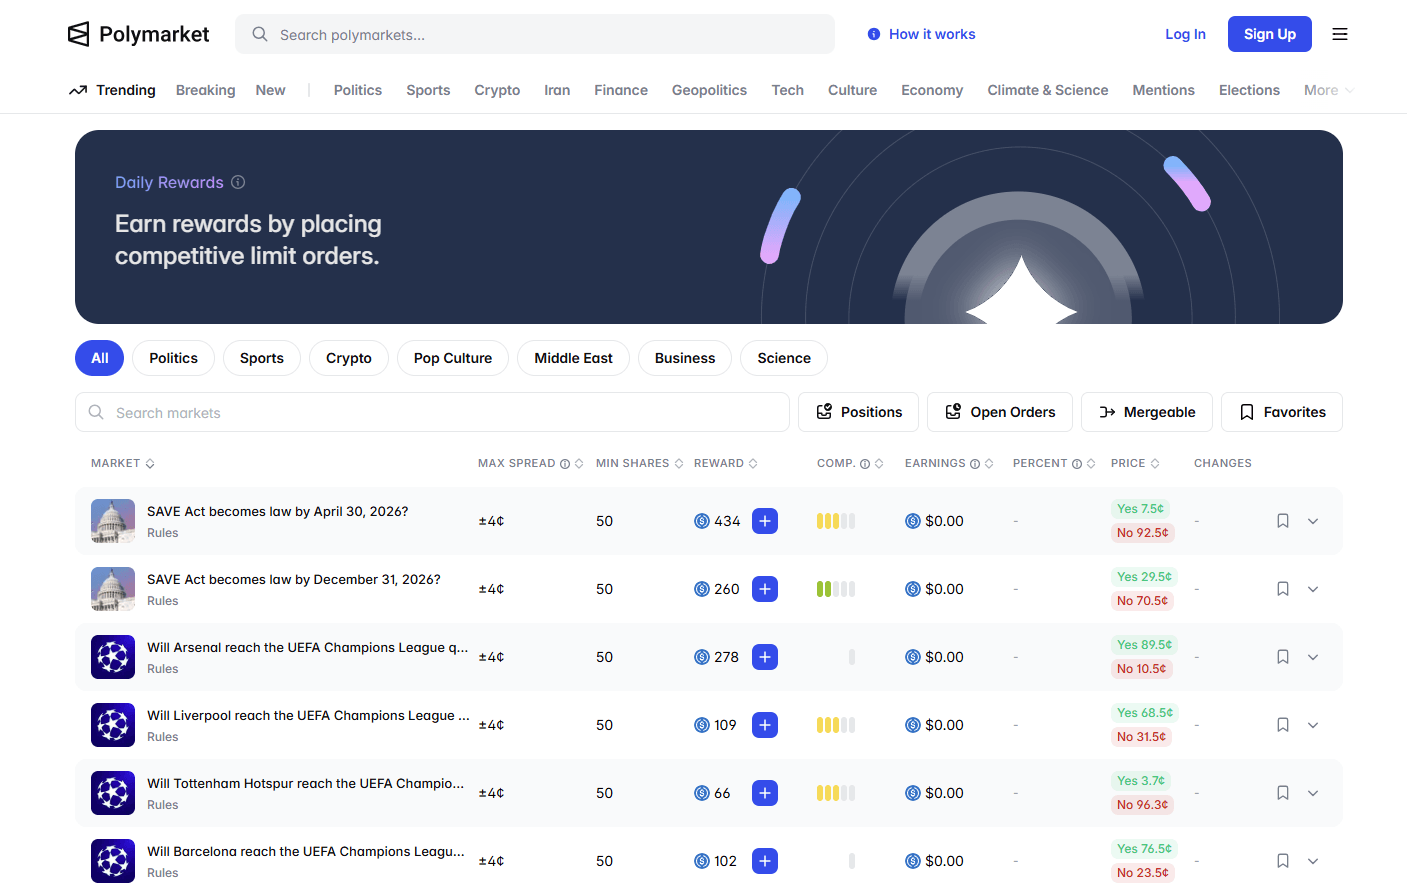Select the Pop Culture category filter
Viewport: 1407px width, 894px height.
point(453,358)
